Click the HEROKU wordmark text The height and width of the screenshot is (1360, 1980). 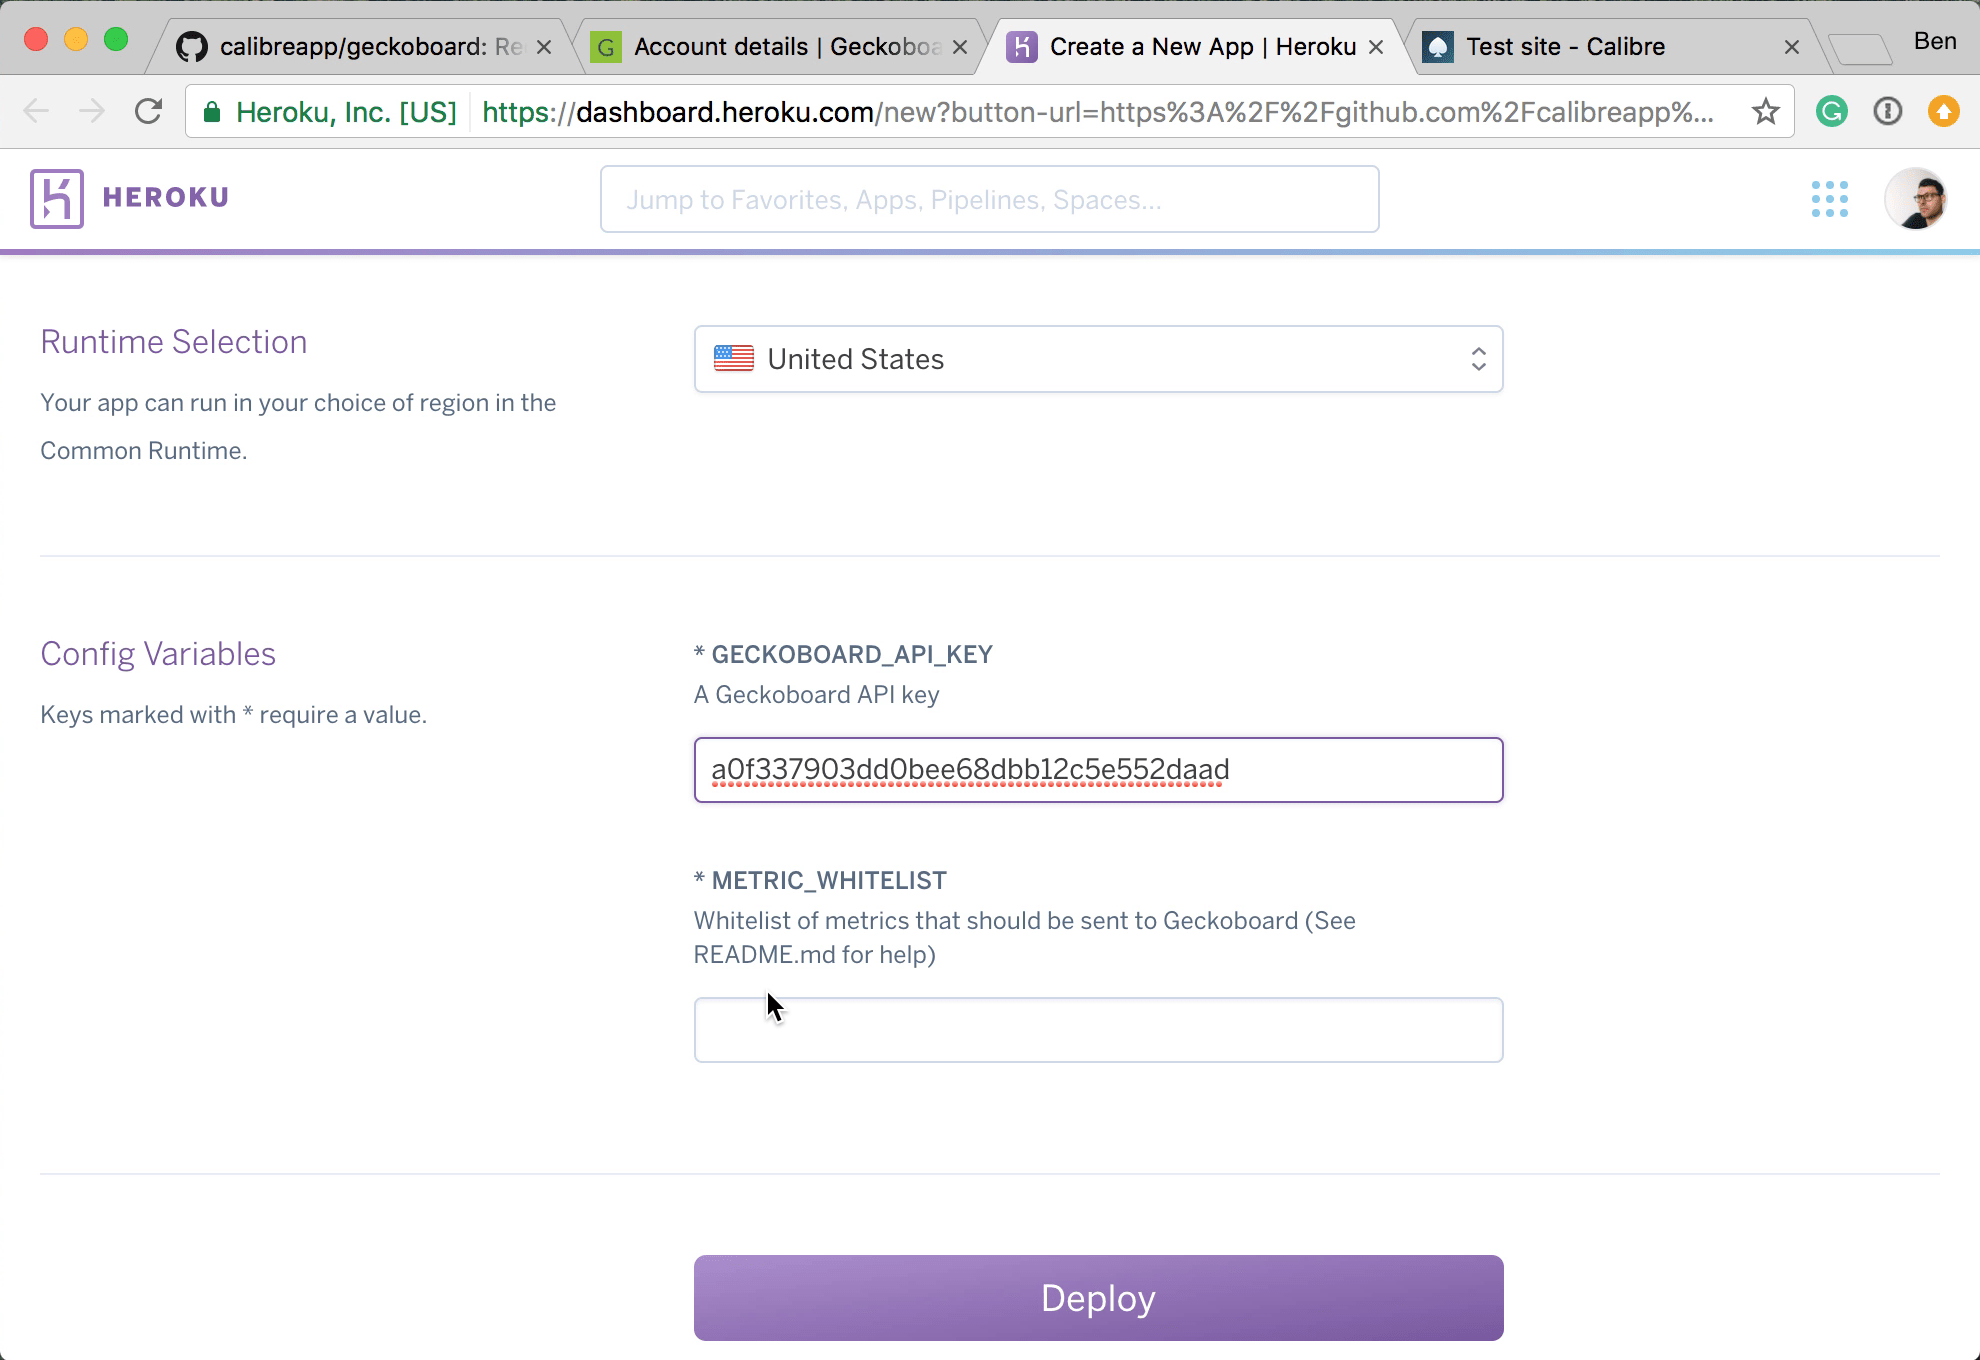pos(166,198)
